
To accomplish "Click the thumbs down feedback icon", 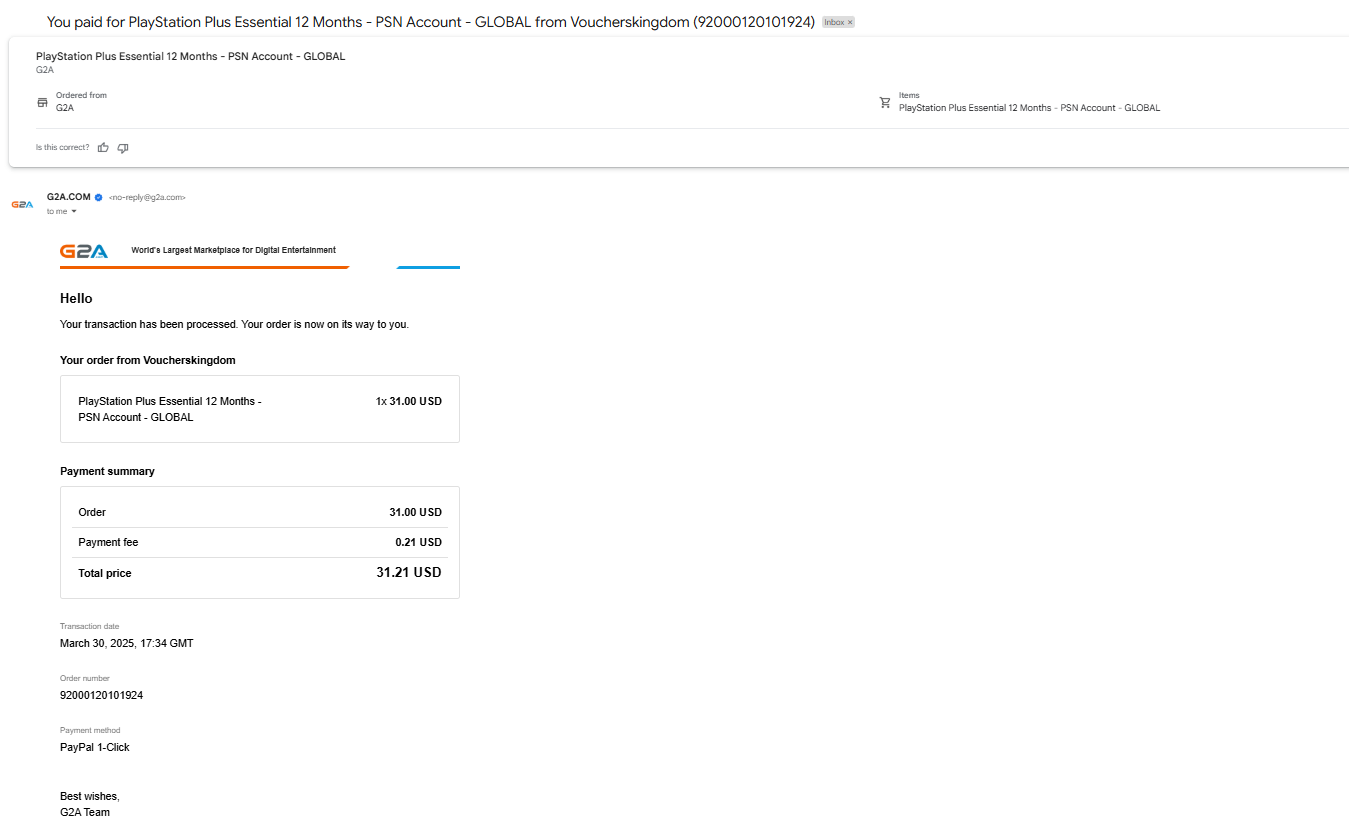I will 123,148.
